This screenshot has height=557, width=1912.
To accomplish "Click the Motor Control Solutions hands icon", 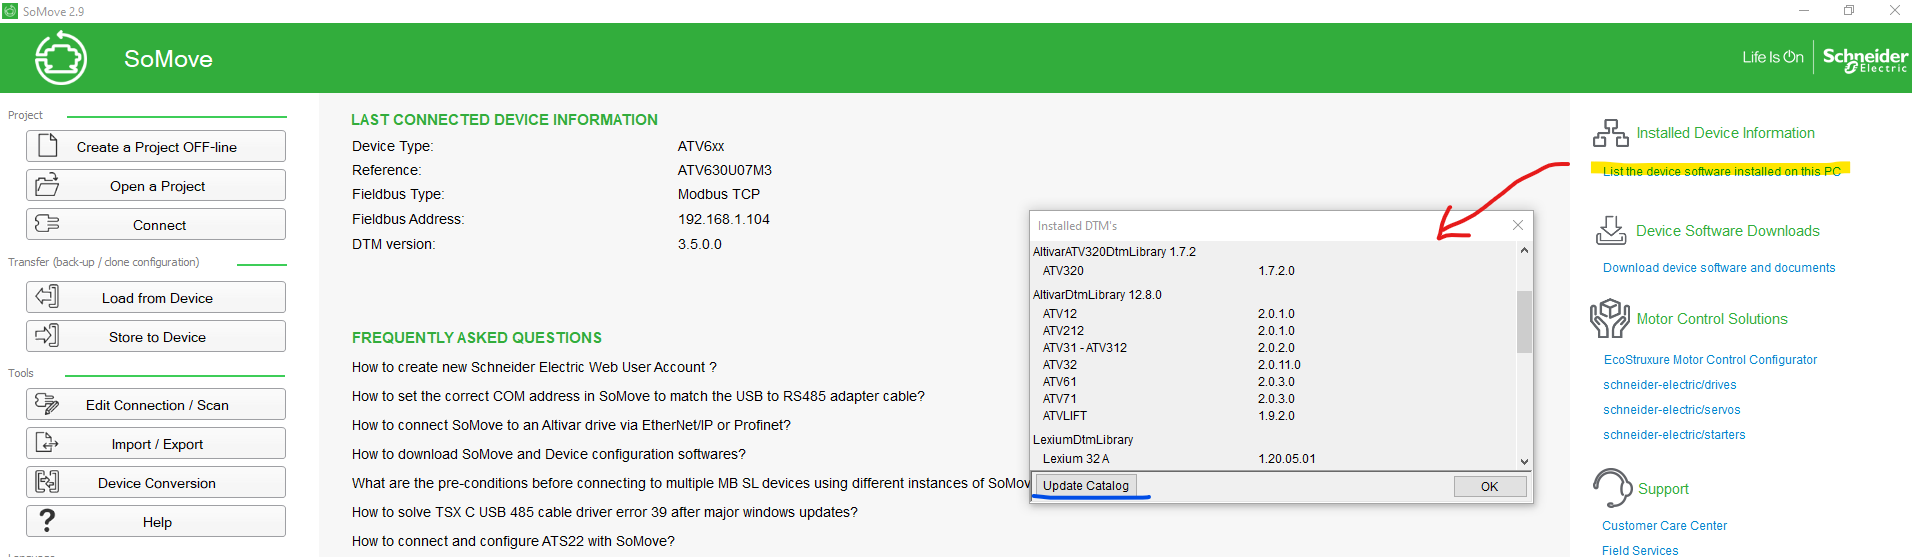I will pos(1610,319).
